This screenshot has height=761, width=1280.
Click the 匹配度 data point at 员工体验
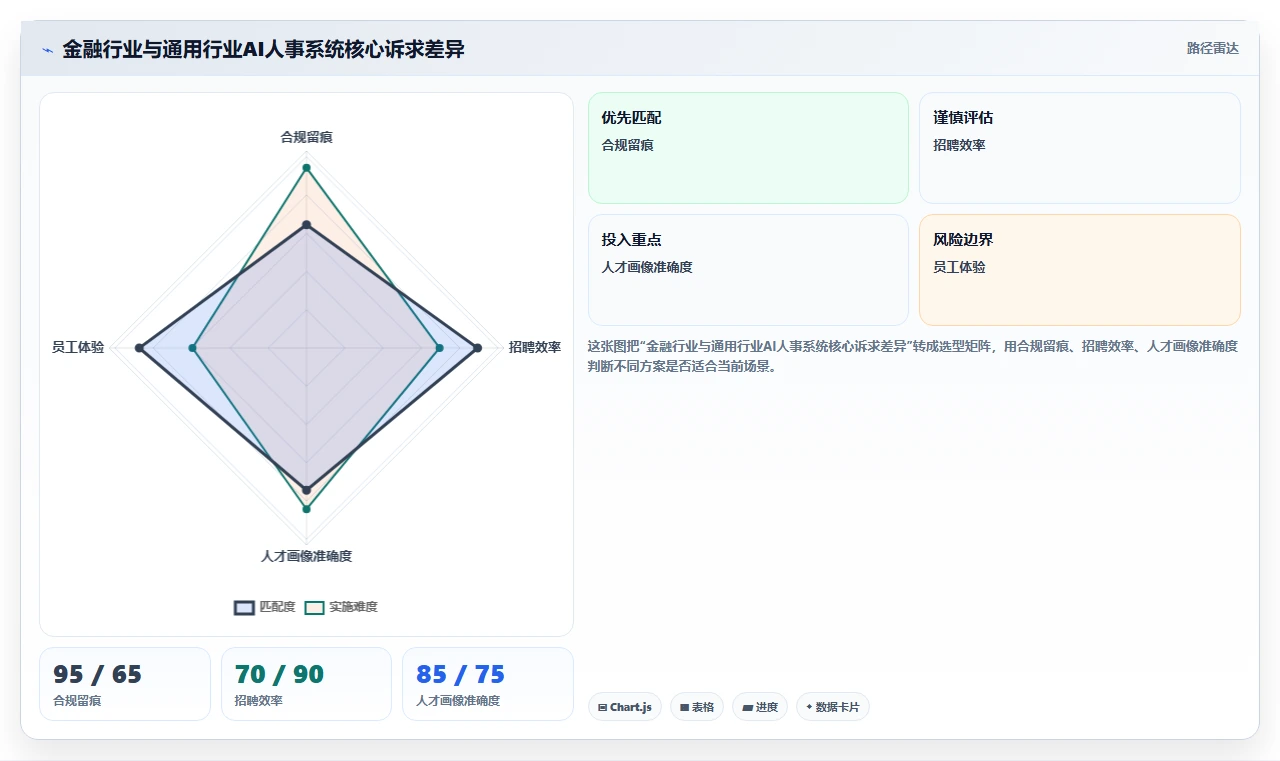click(140, 348)
